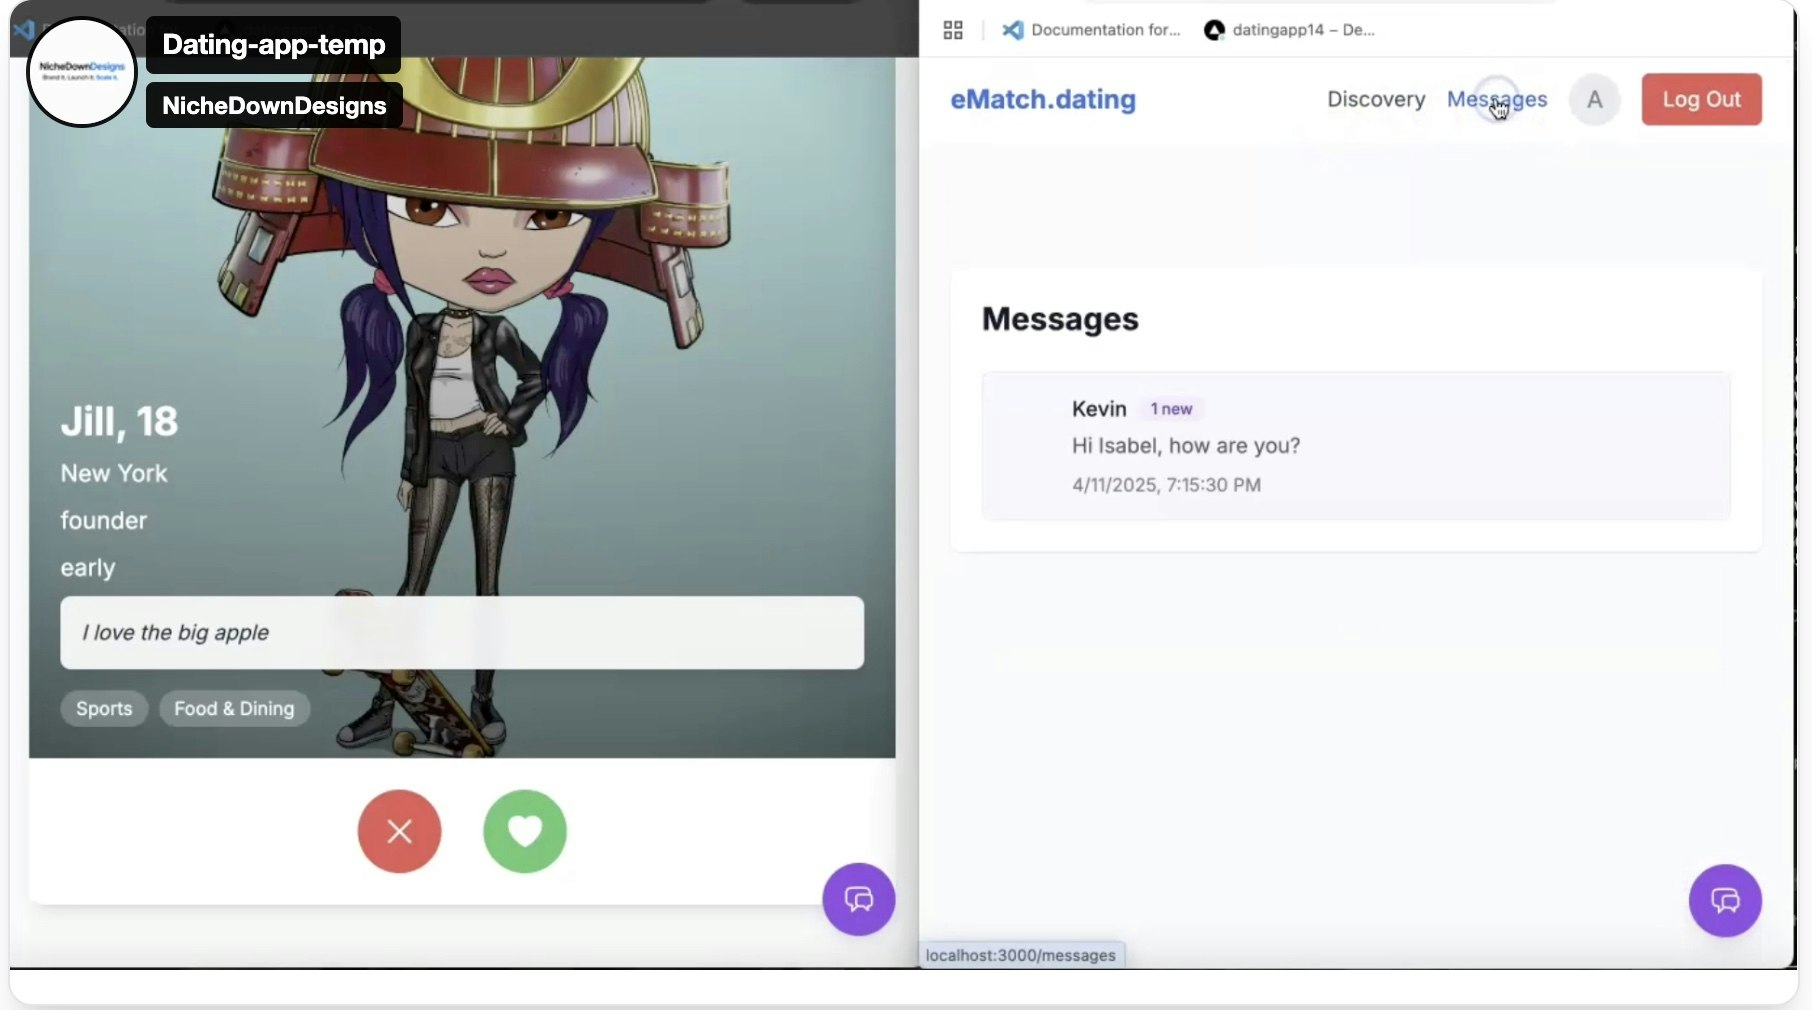Open Kevin's conversation card
1812x1010 pixels.
tap(1354, 446)
